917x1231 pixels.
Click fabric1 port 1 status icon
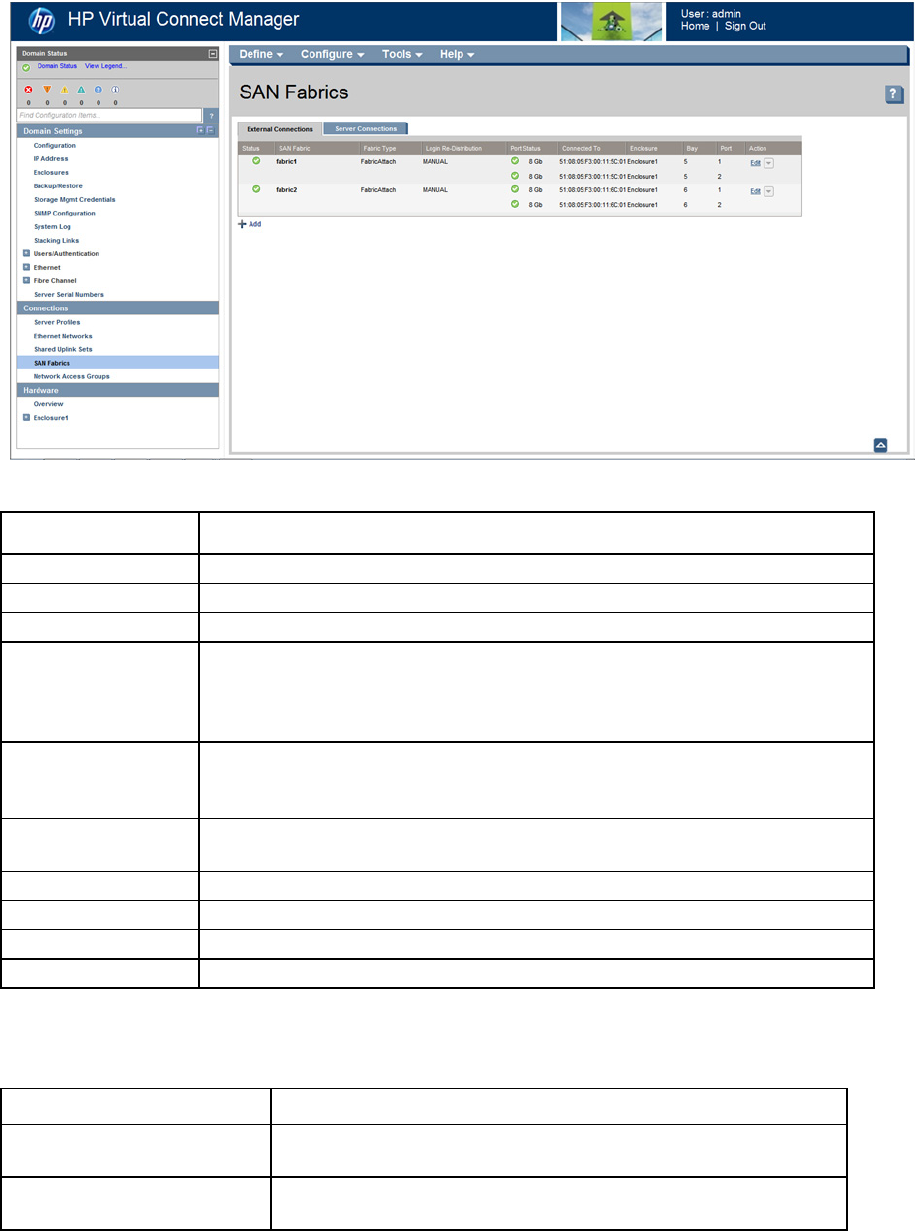[x=515, y=160]
